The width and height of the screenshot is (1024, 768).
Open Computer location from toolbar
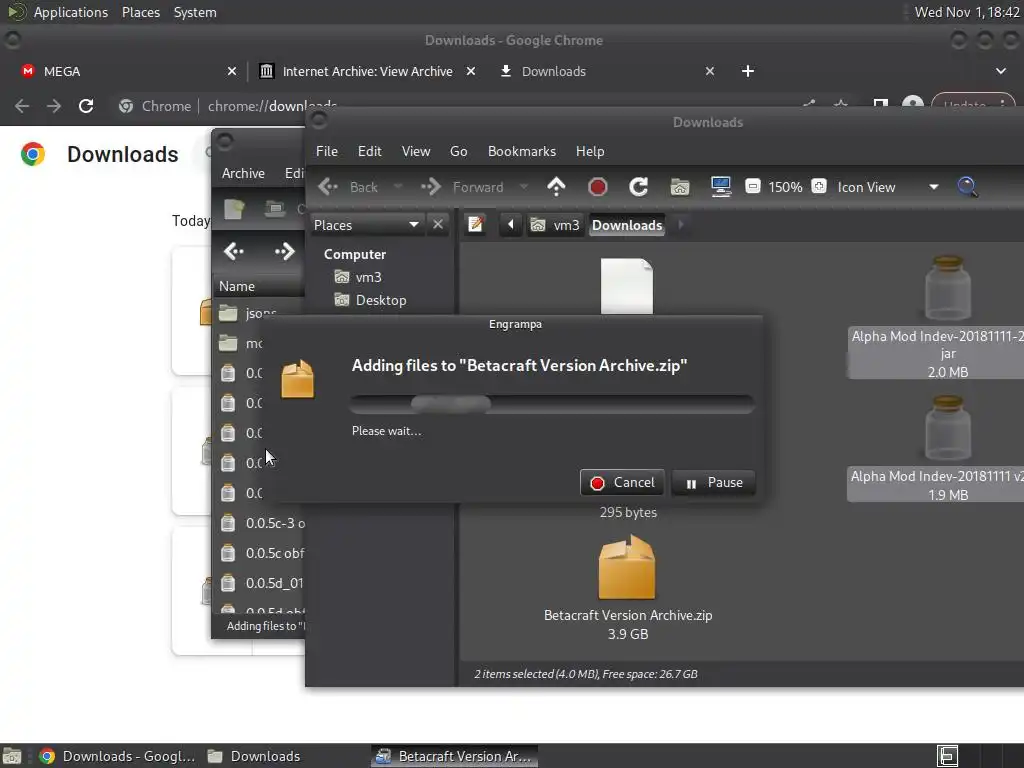click(720, 187)
